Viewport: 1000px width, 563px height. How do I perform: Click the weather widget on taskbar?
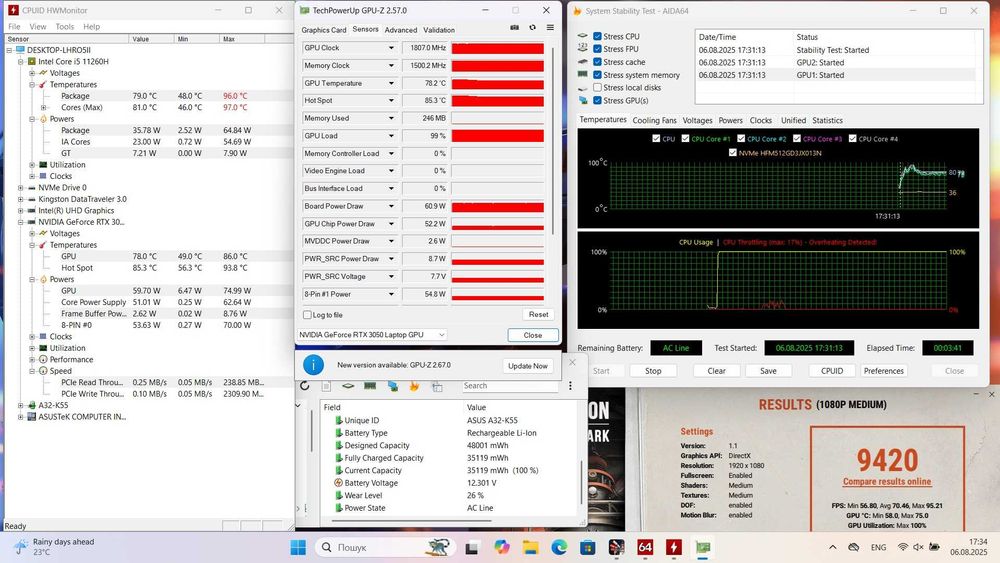55,546
